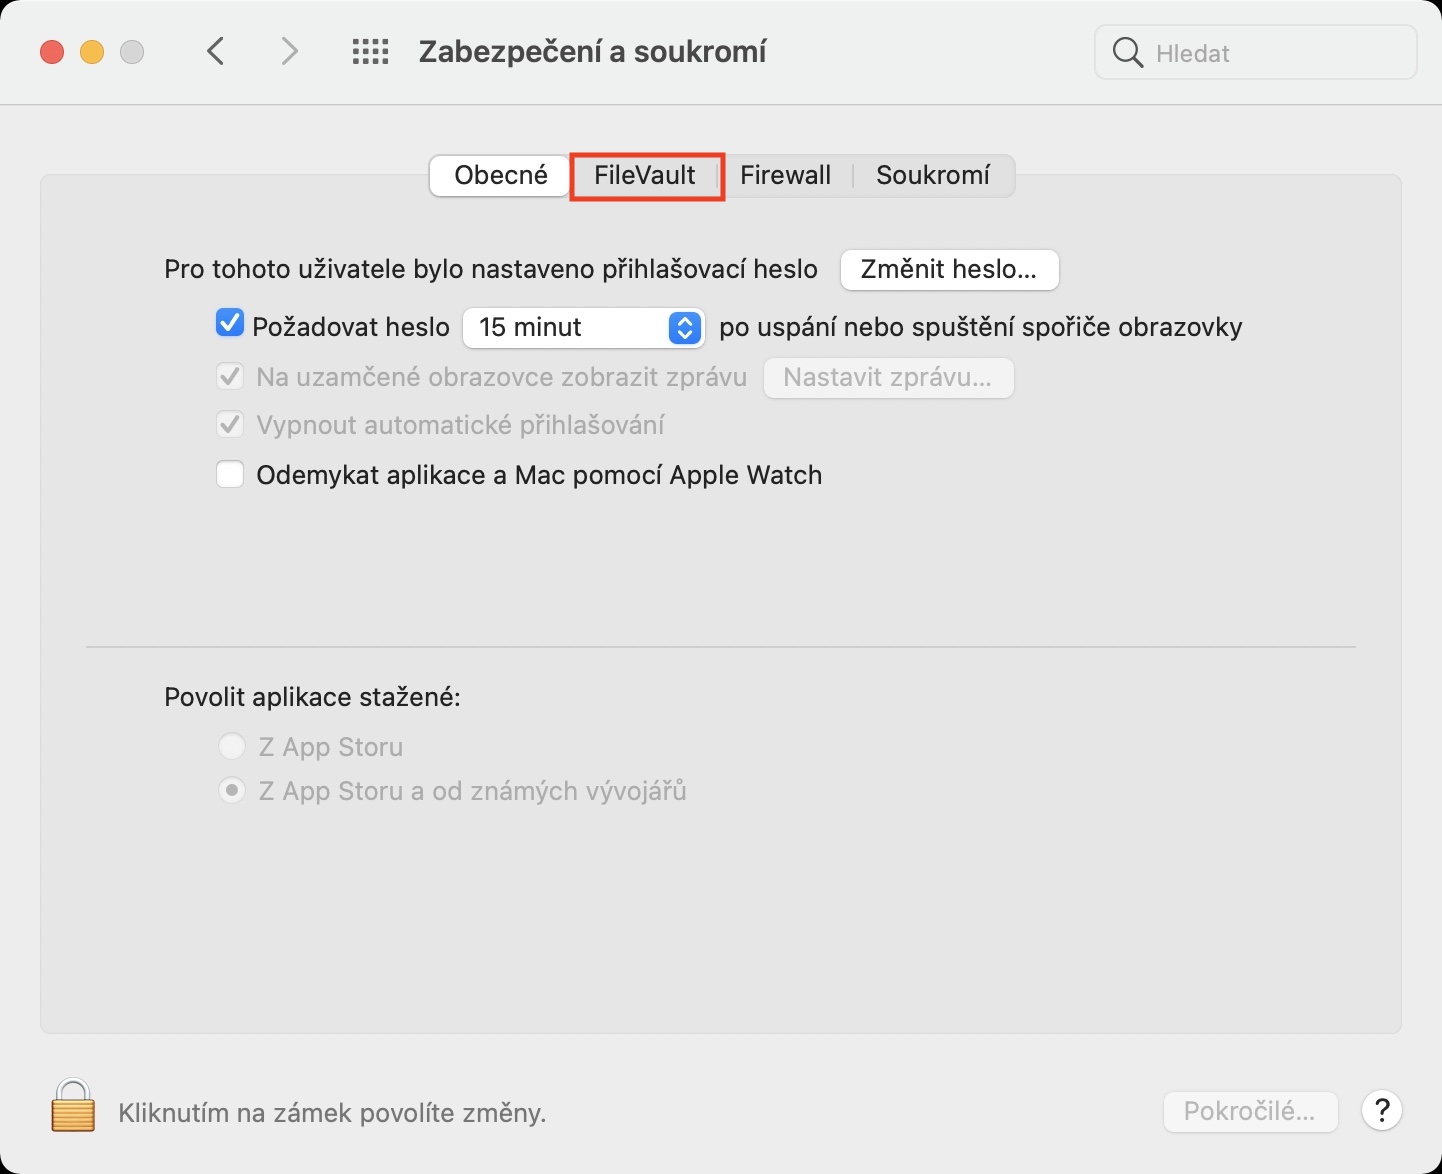The width and height of the screenshot is (1442, 1174).
Task: Open the 15 minut dropdown
Action: coord(584,327)
